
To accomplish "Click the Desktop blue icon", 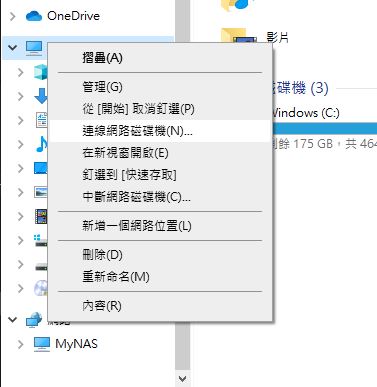I will [x=41, y=168].
